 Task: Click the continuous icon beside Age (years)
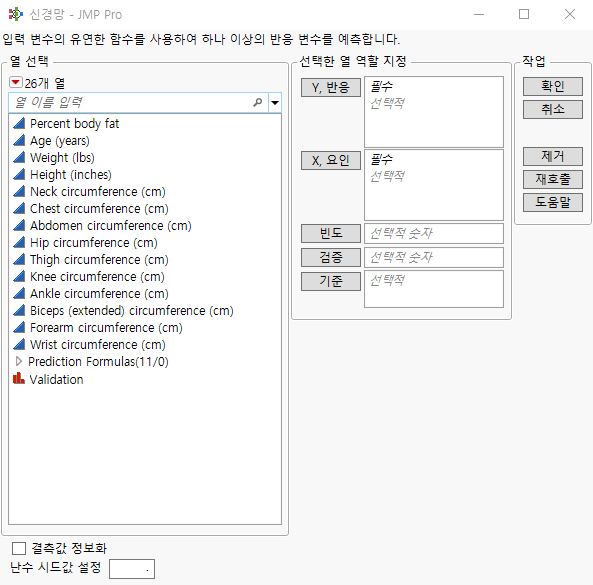[19, 140]
